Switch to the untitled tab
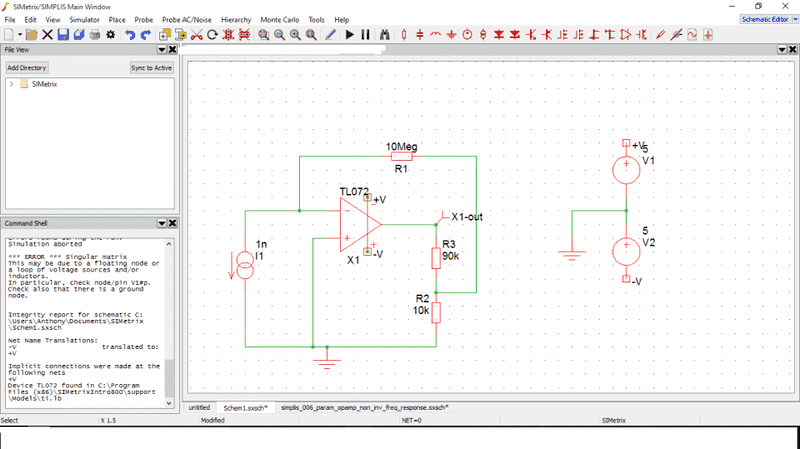Screen dimensions: 800x449 click(x=199, y=408)
